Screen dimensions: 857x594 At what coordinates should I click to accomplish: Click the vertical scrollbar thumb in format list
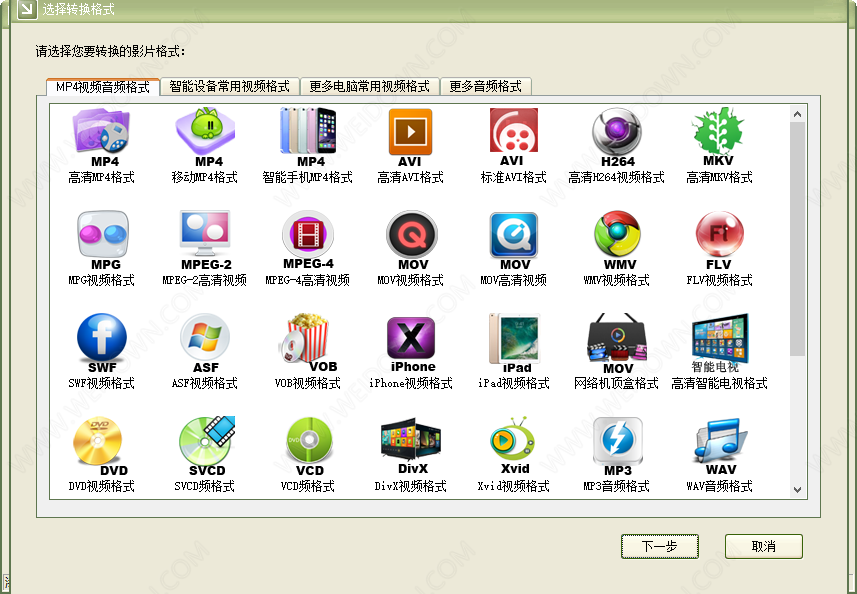797,239
